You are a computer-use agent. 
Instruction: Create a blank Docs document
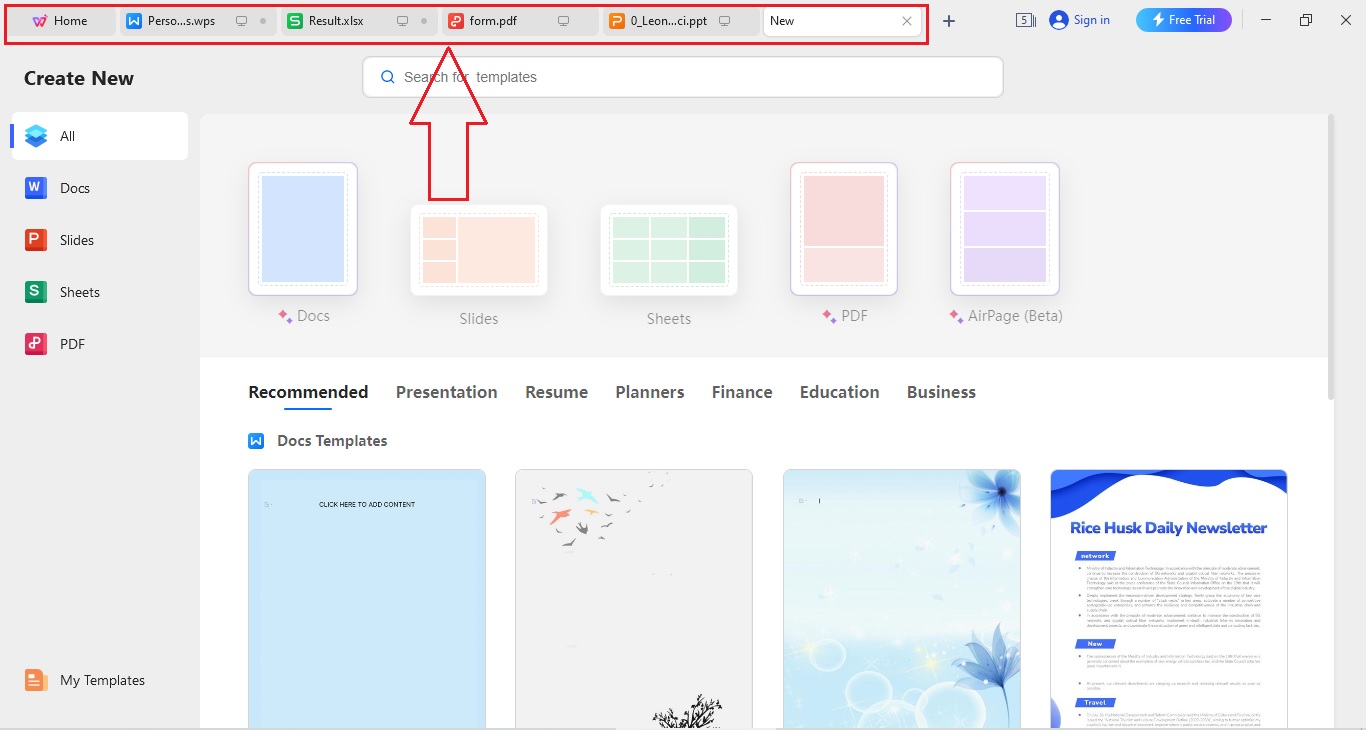(303, 229)
